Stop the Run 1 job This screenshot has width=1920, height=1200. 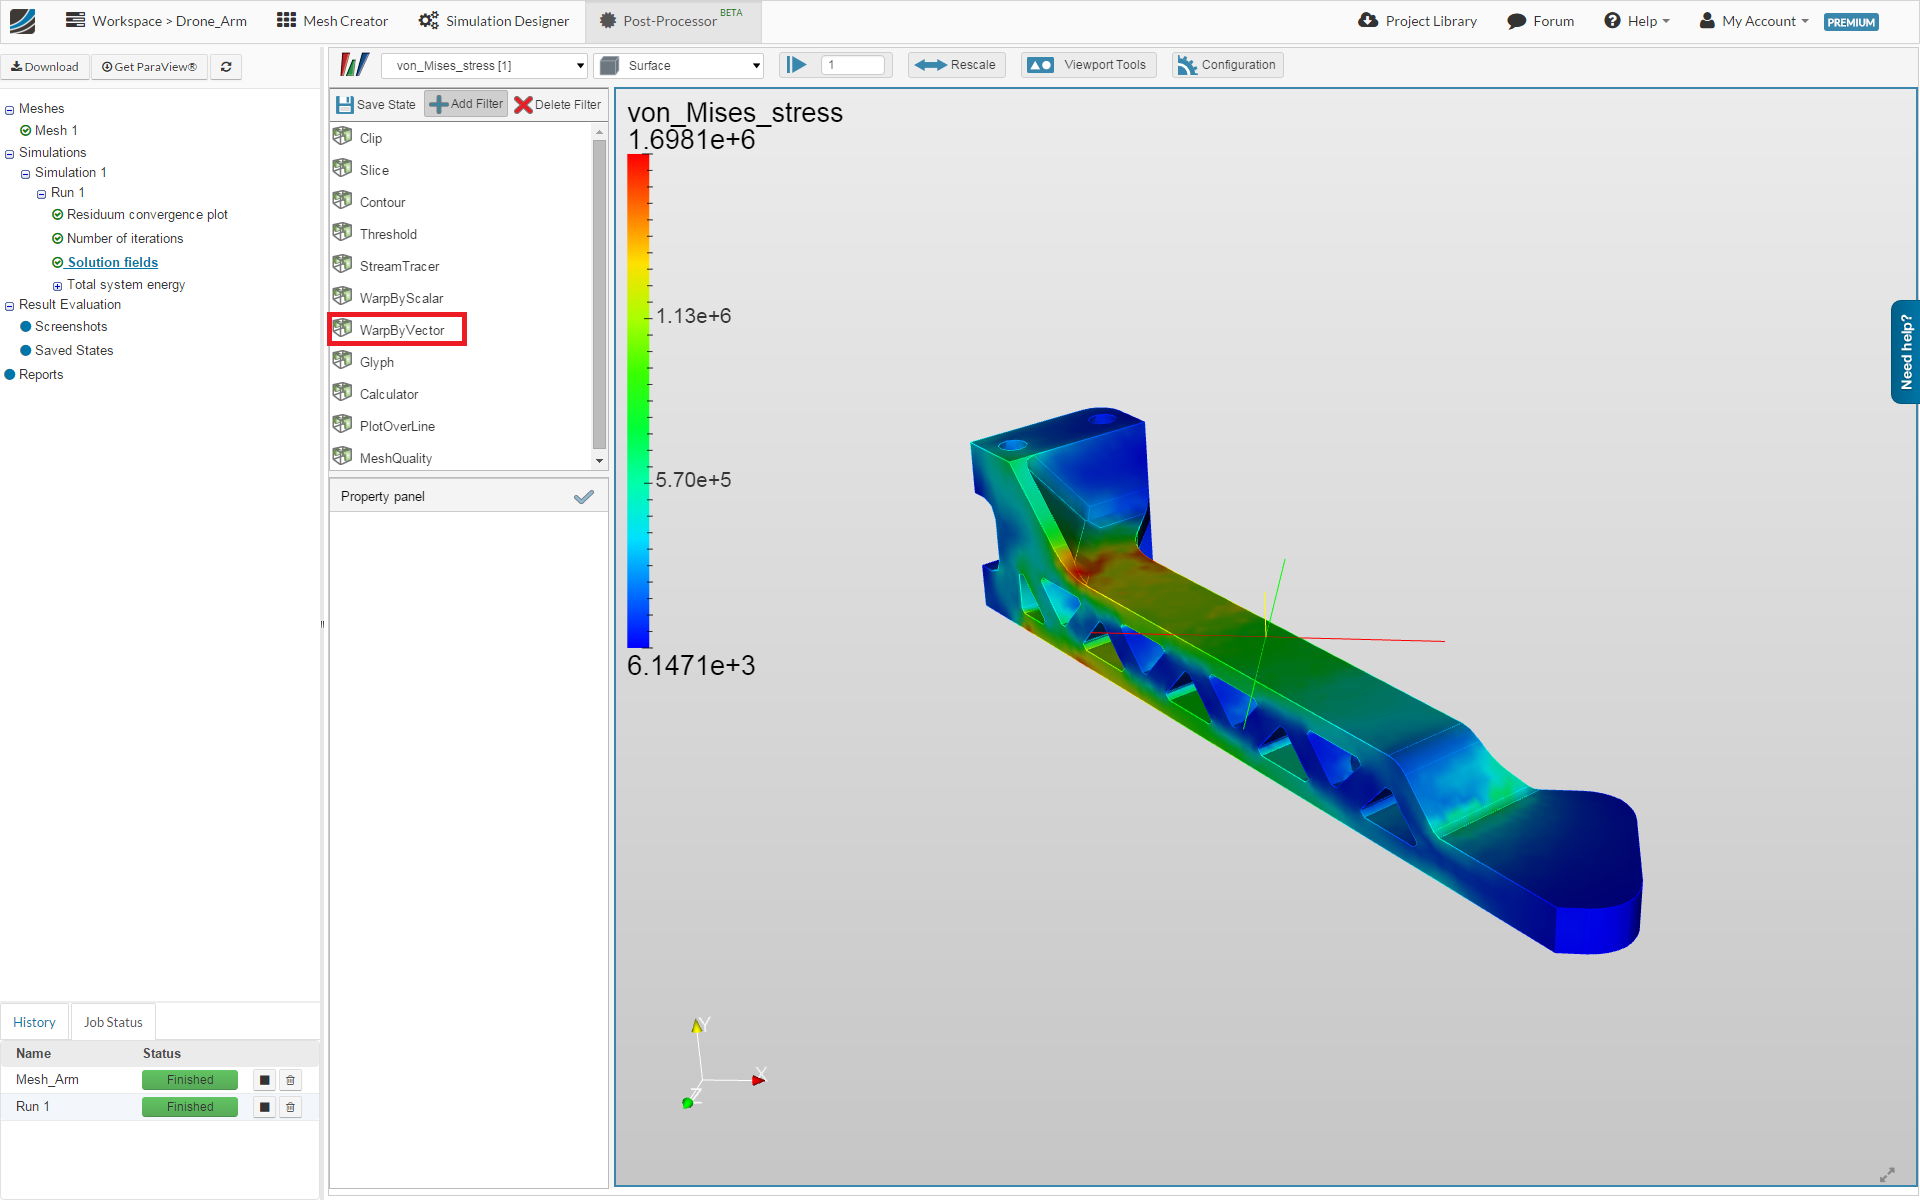(264, 1107)
